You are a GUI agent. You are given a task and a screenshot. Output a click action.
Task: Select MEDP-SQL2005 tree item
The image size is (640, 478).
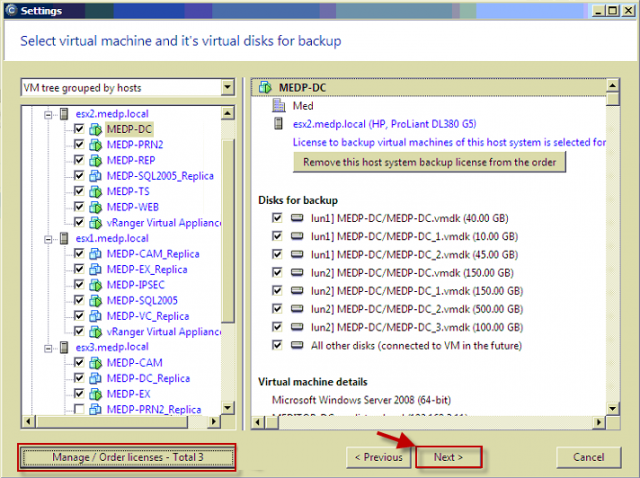coord(142,301)
